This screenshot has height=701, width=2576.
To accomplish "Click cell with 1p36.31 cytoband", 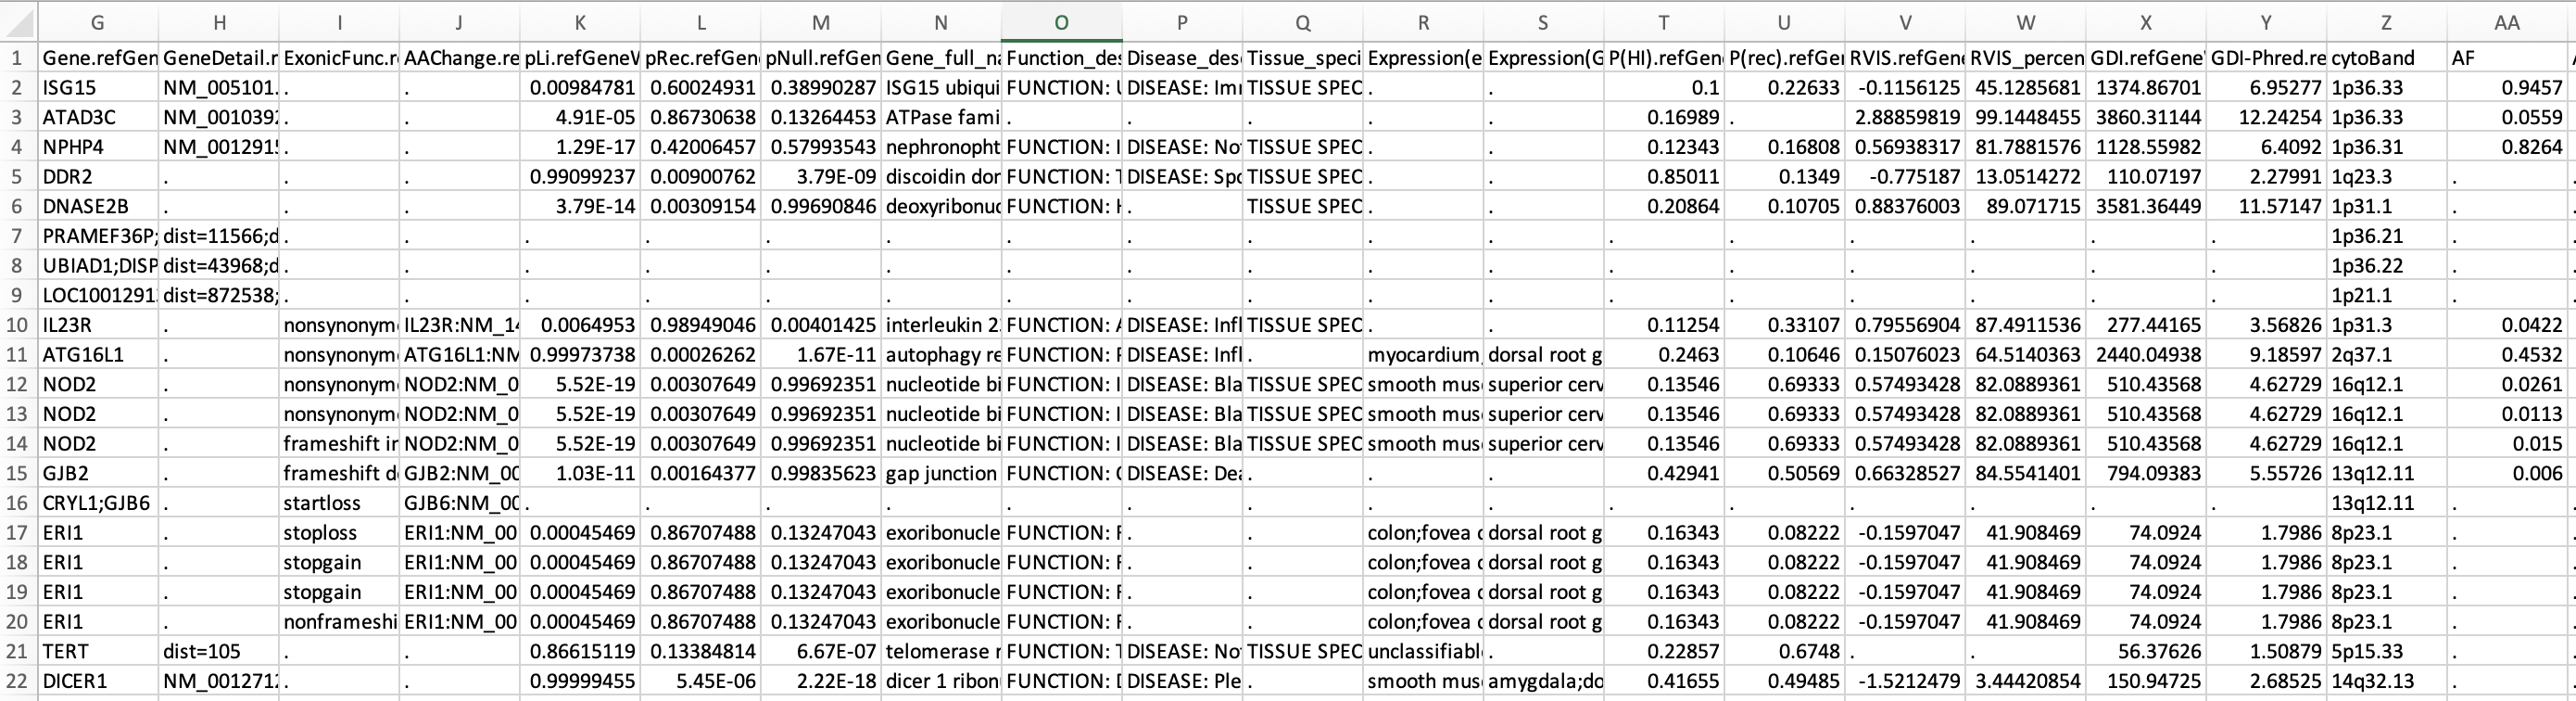I will point(2387,147).
